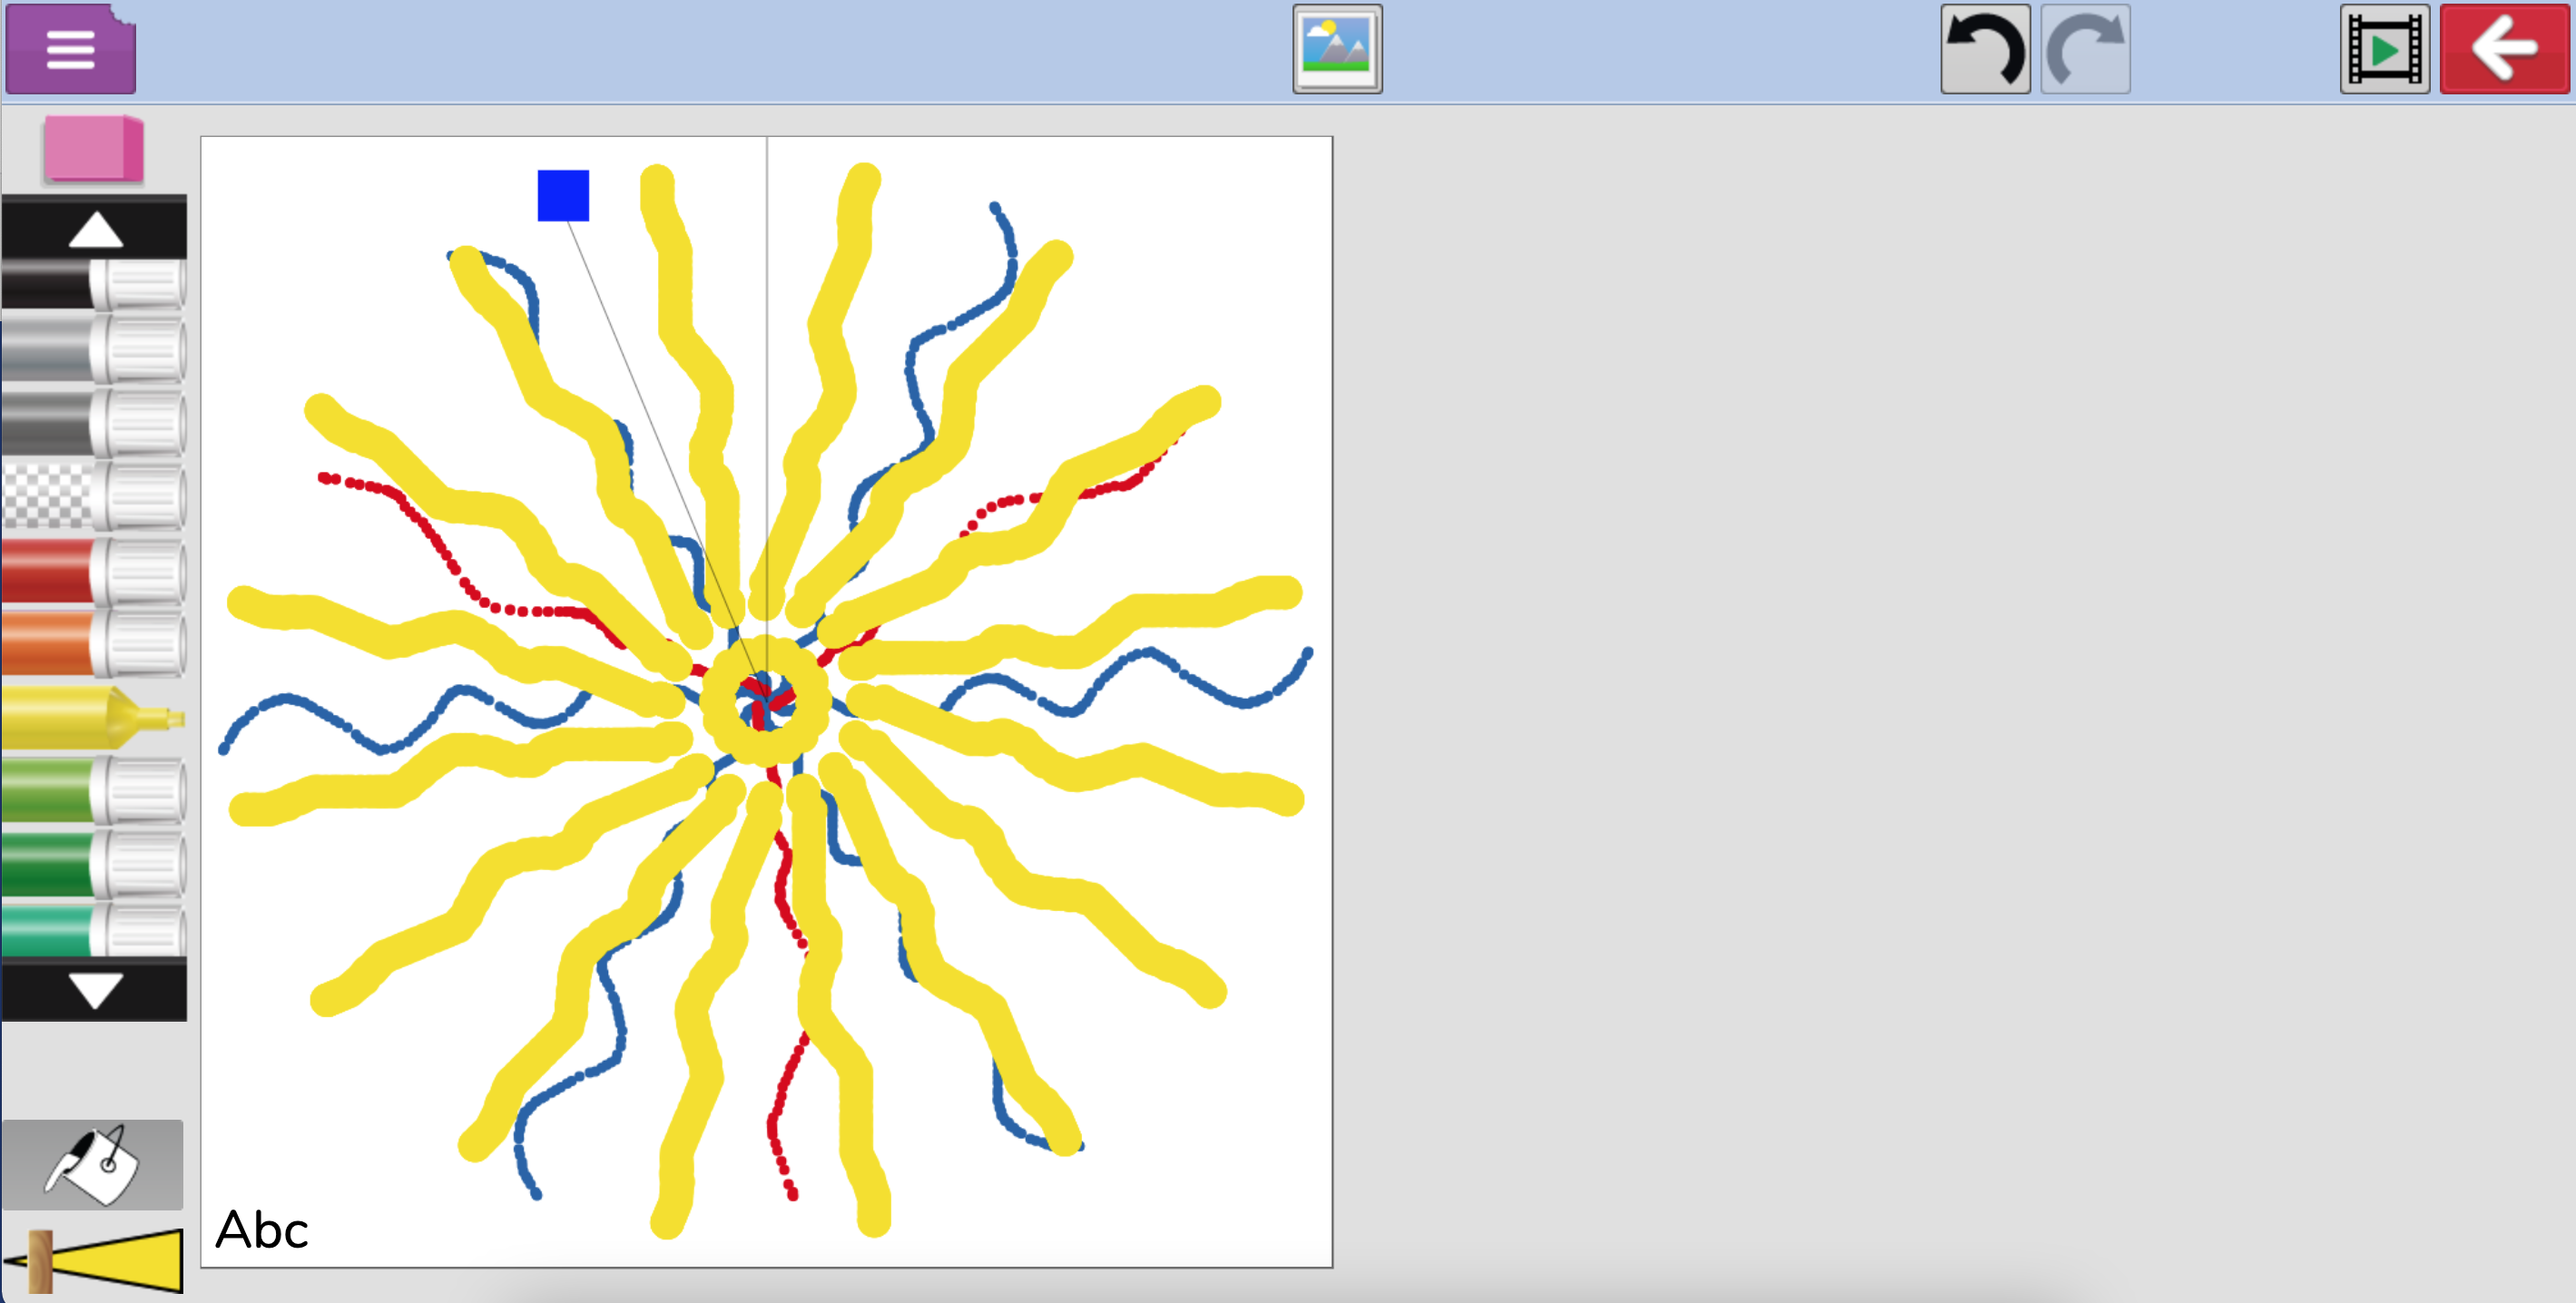Go back with the red arrow button
The image size is (2576, 1303).
pyautogui.click(x=2504, y=49)
